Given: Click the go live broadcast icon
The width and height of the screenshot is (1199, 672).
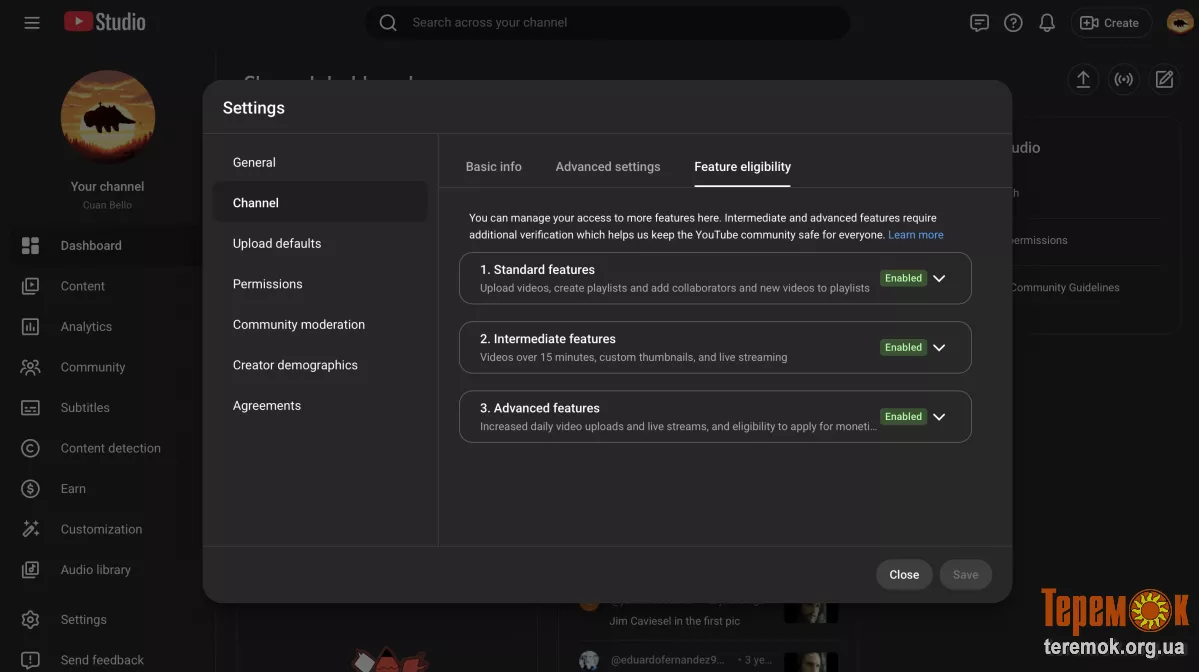Looking at the screenshot, I should [x=1124, y=80].
